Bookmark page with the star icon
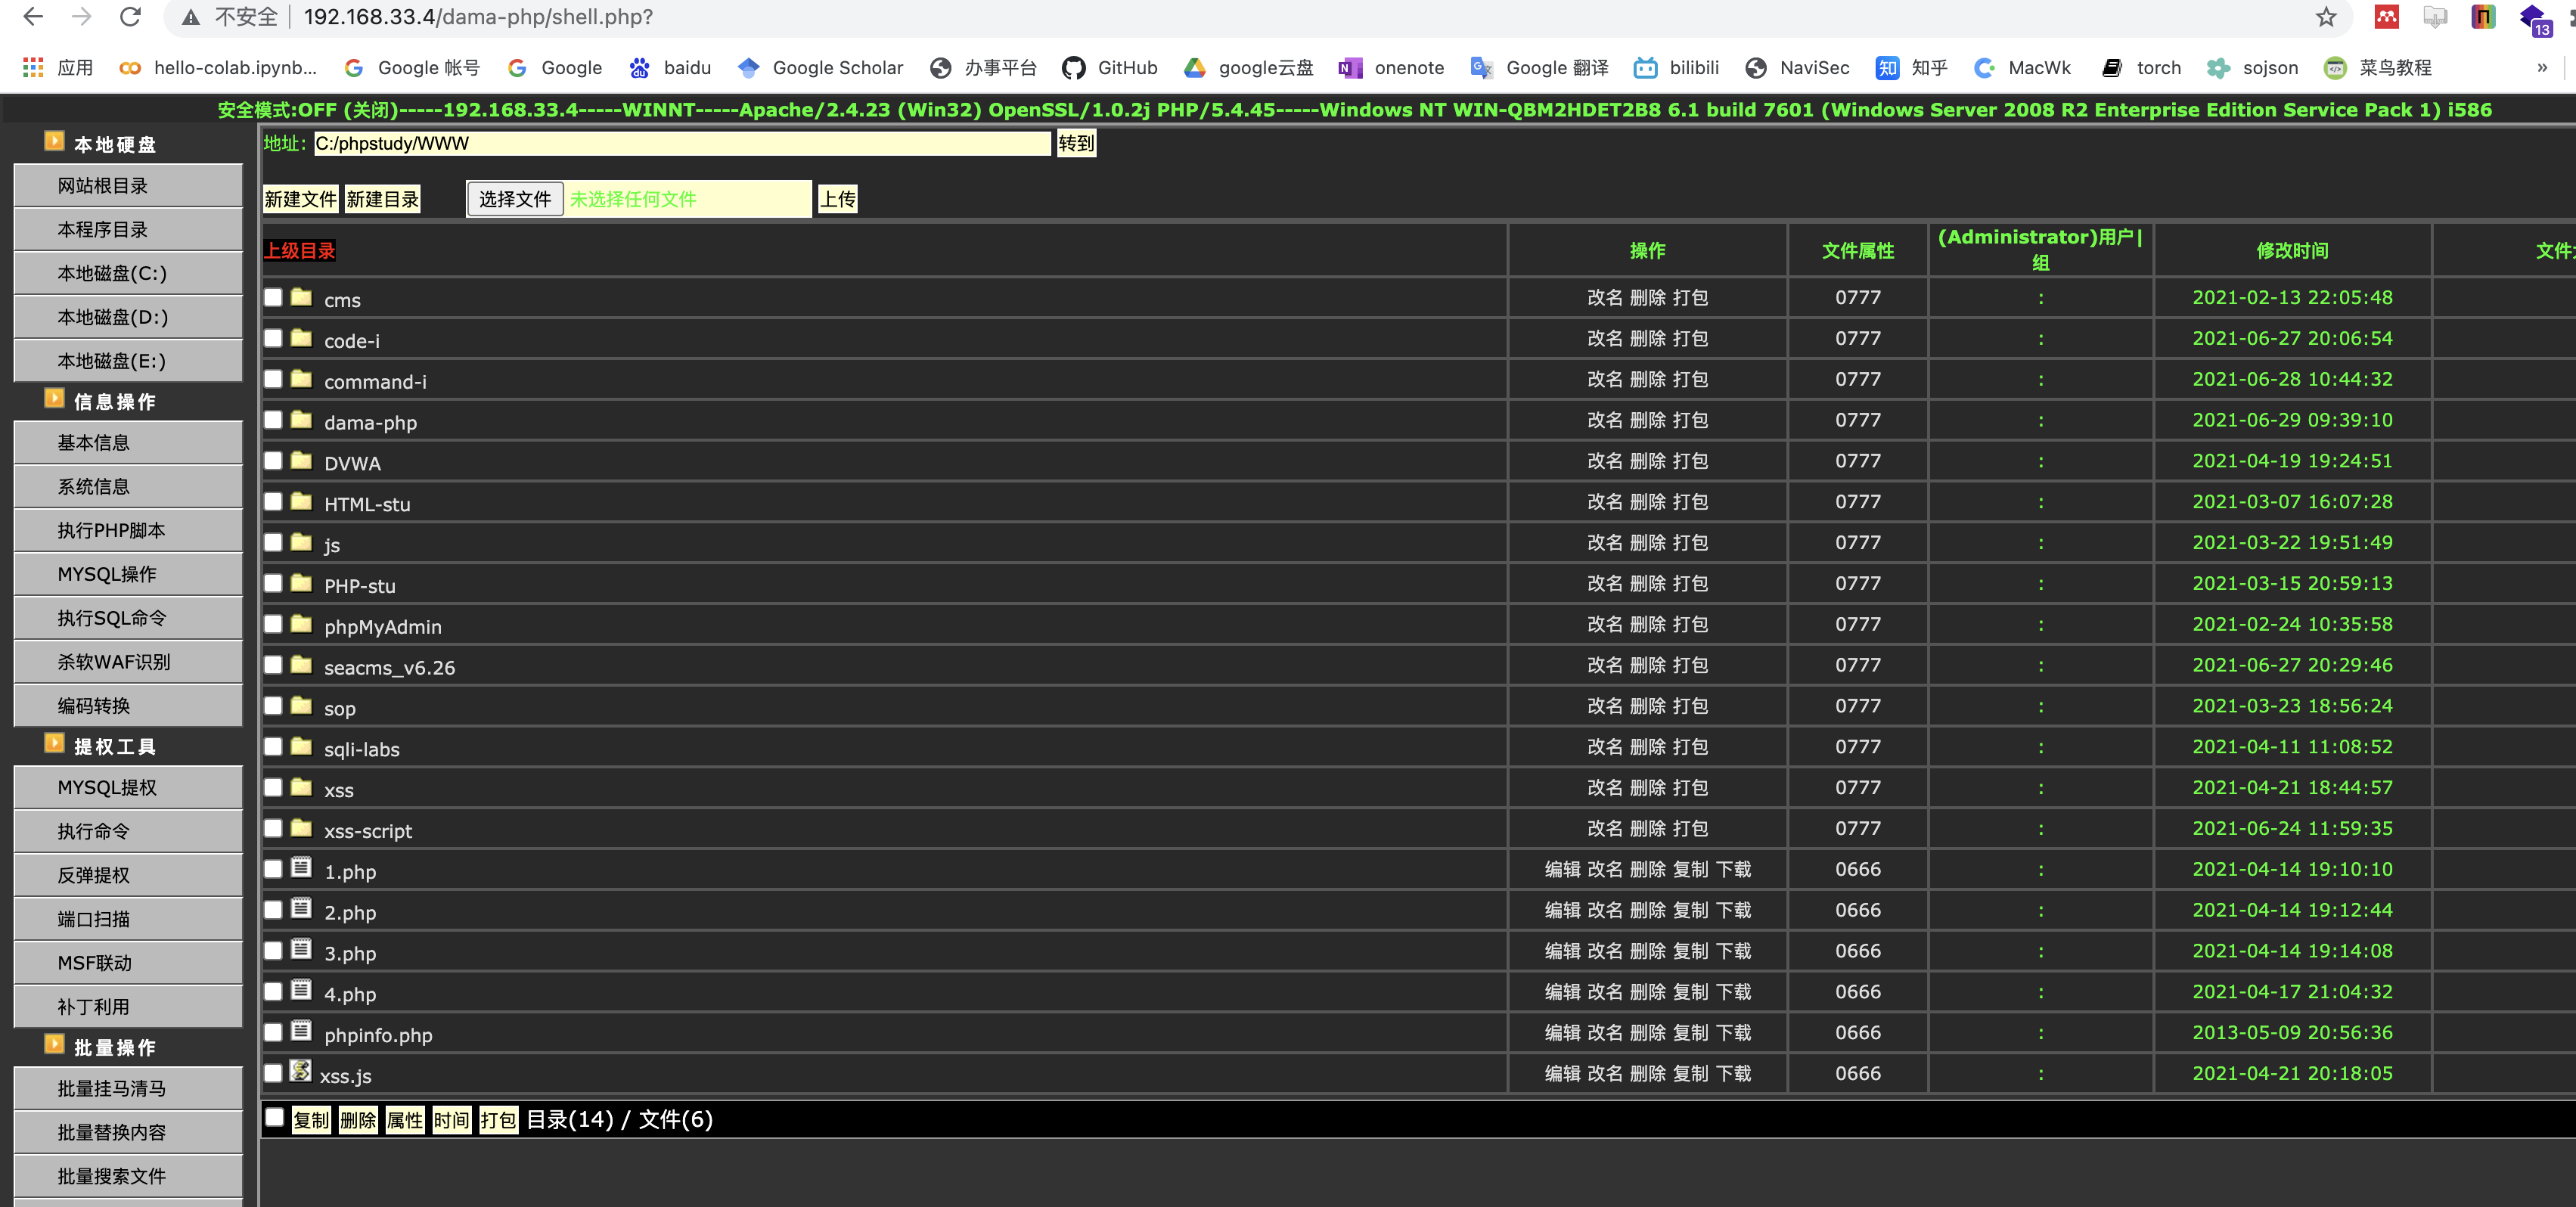The image size is (2576, 1207). [2326, 17]
